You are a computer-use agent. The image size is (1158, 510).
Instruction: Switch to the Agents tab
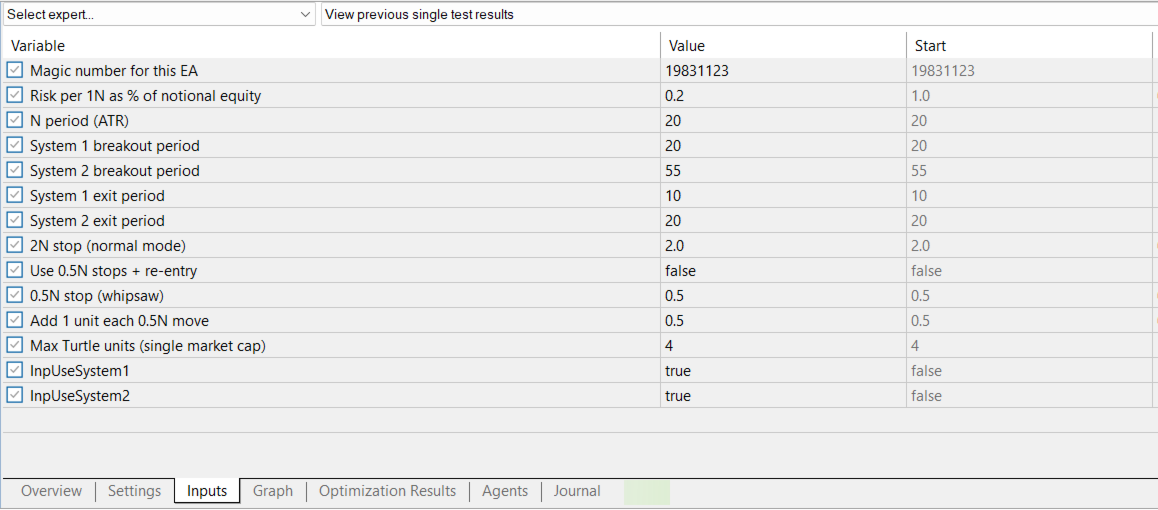505,491
